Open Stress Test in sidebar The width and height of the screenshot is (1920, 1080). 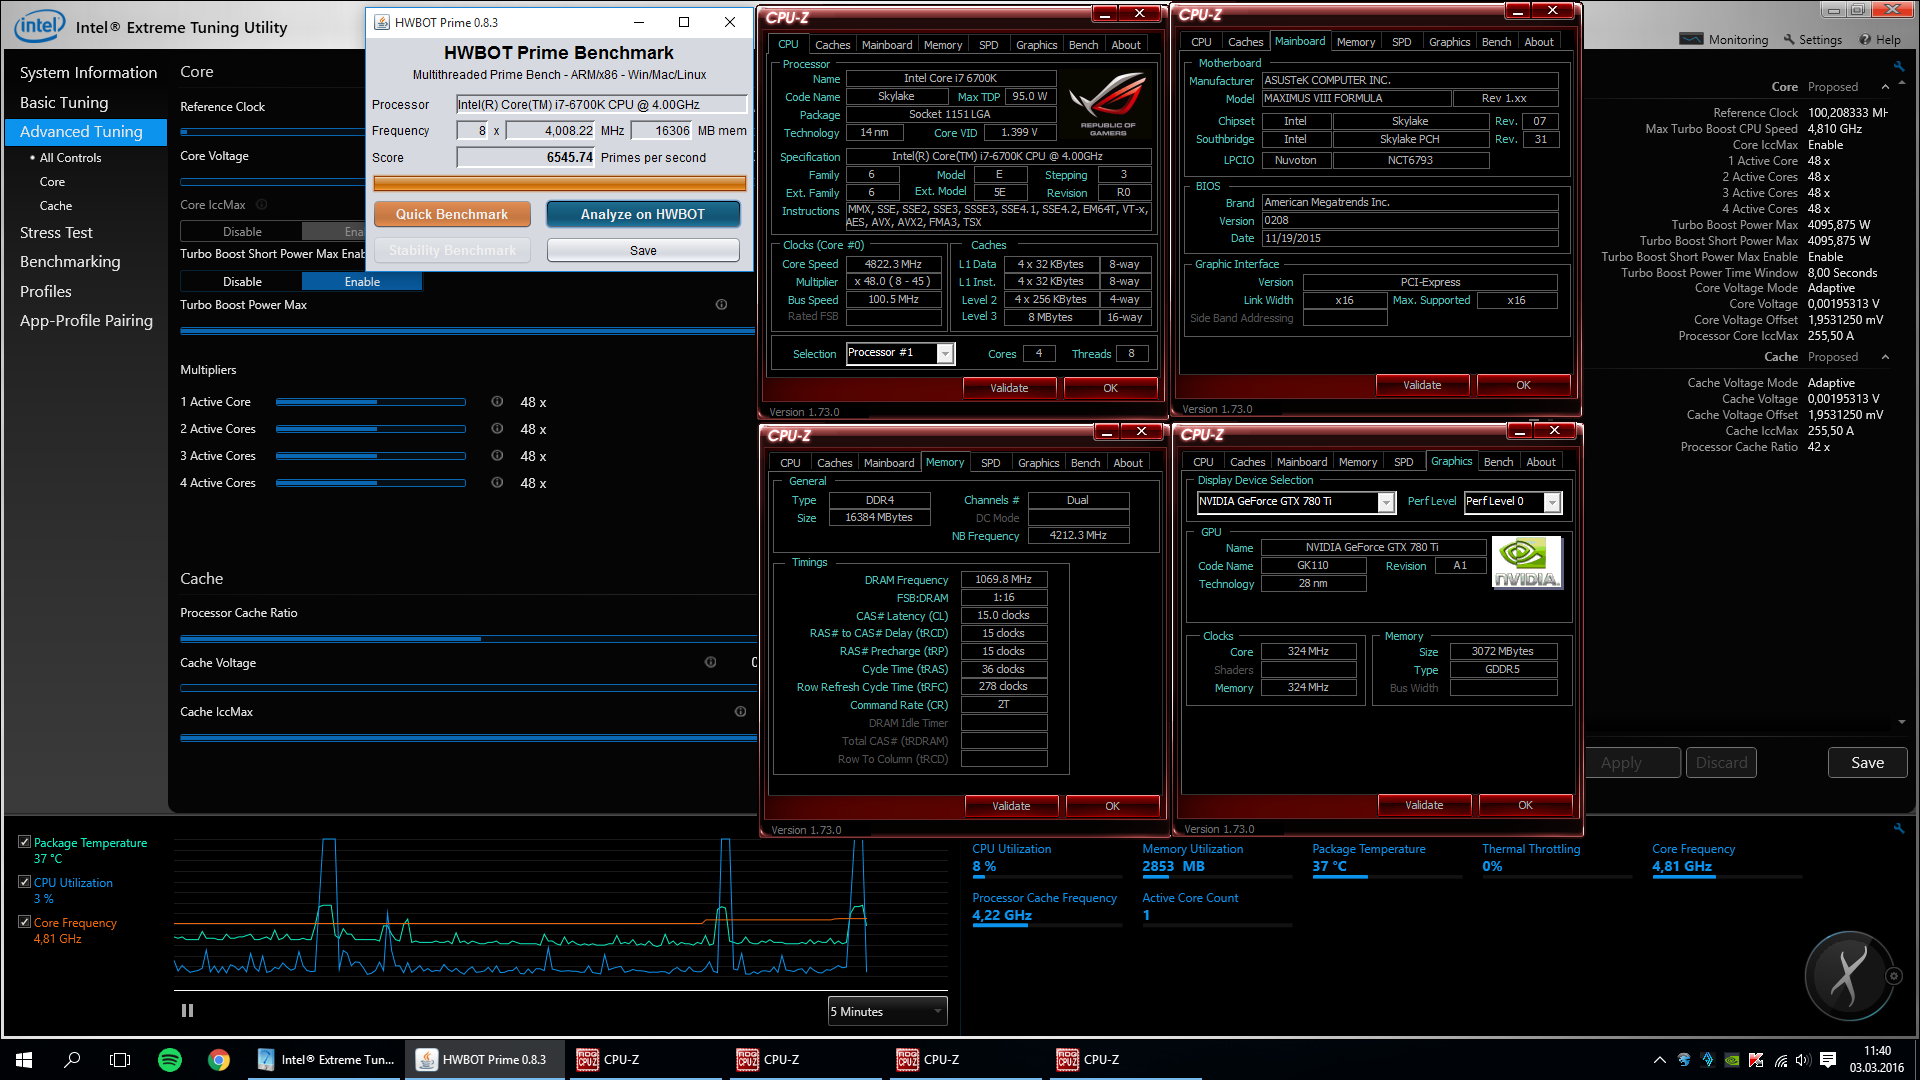[x=56, y=233]
